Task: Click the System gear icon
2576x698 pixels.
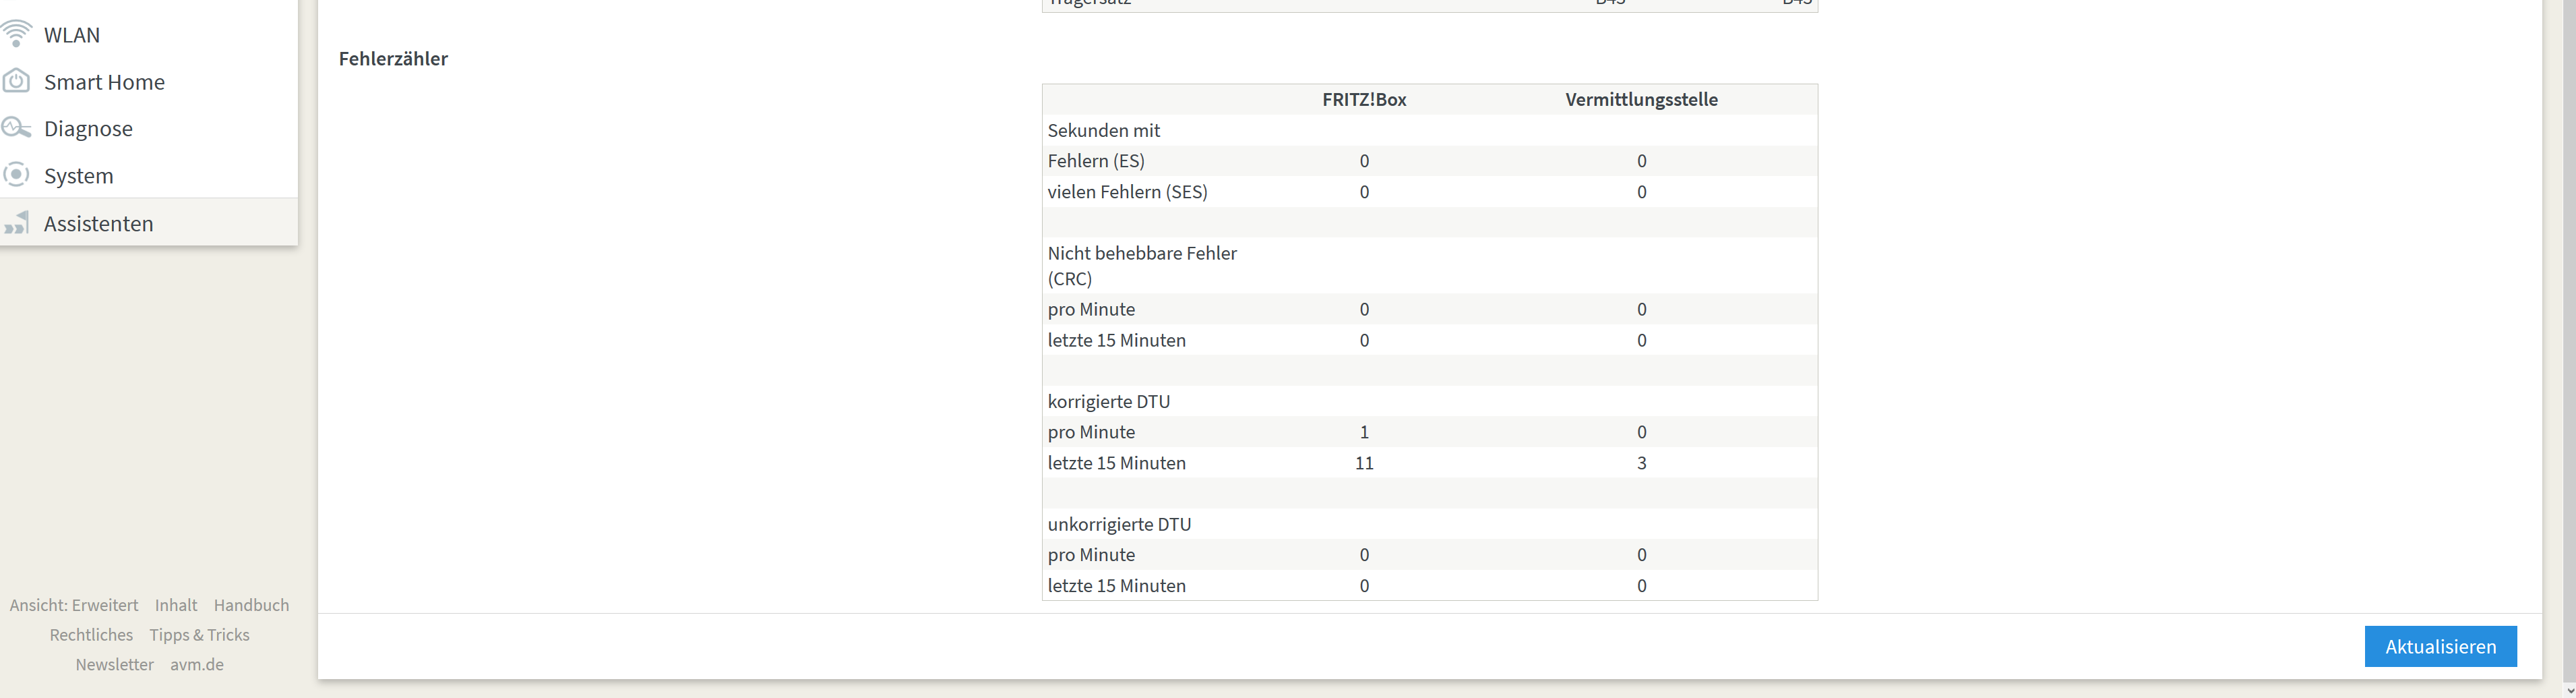Action: pos(16,175)
